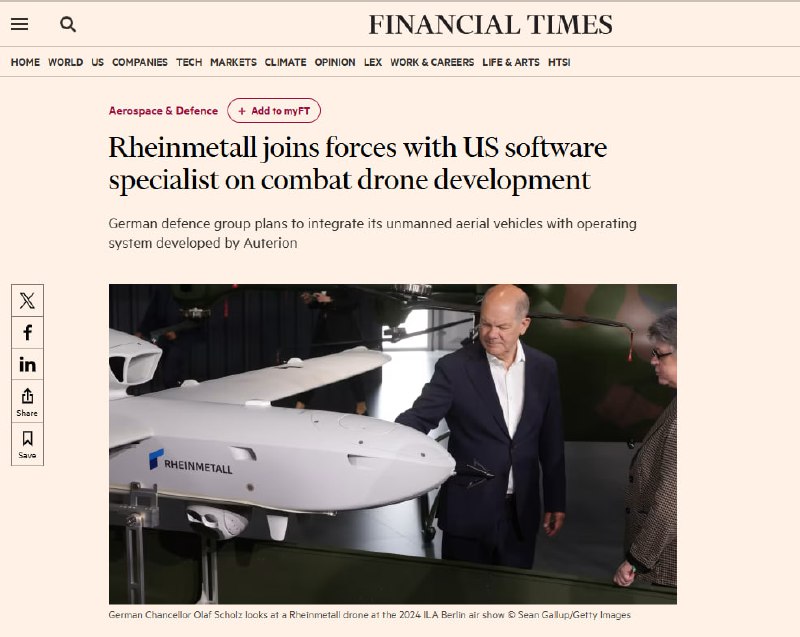Go to Work & Careers
Image resolution: width=800 pixels, height=637 pixels.
point(432,62)
